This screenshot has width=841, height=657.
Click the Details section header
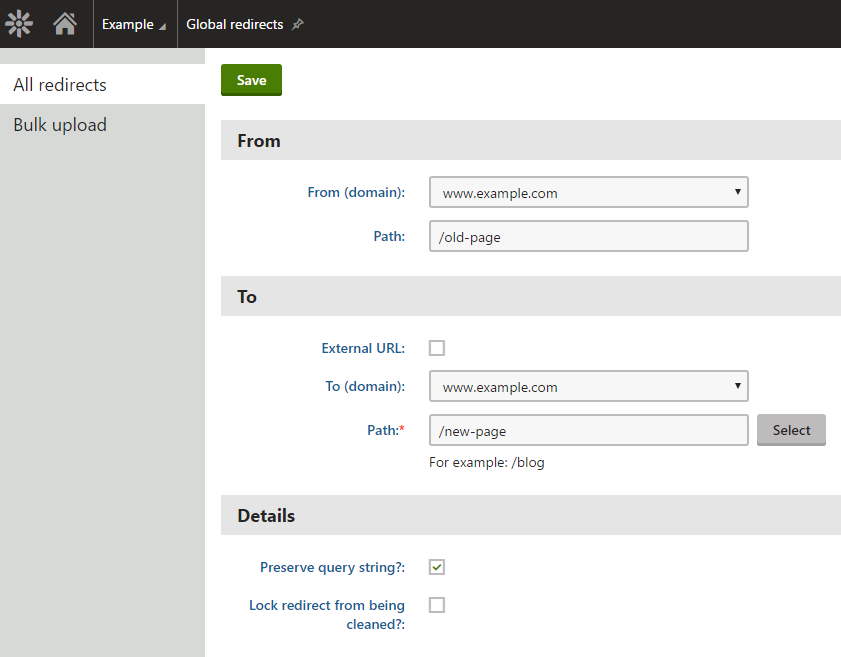coord(531,515)
